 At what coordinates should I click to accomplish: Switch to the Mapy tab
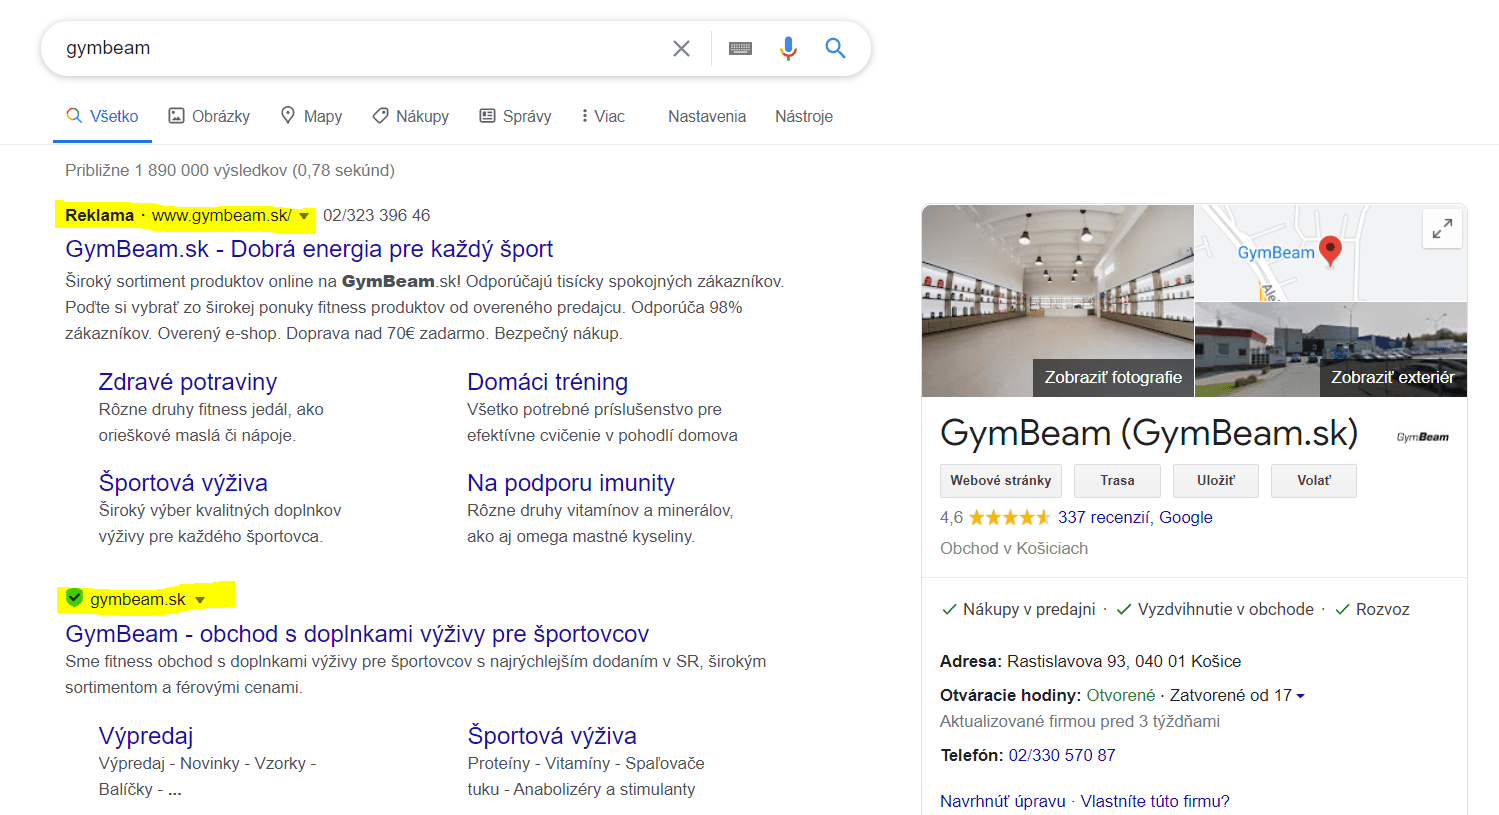[x=311, y=116]
